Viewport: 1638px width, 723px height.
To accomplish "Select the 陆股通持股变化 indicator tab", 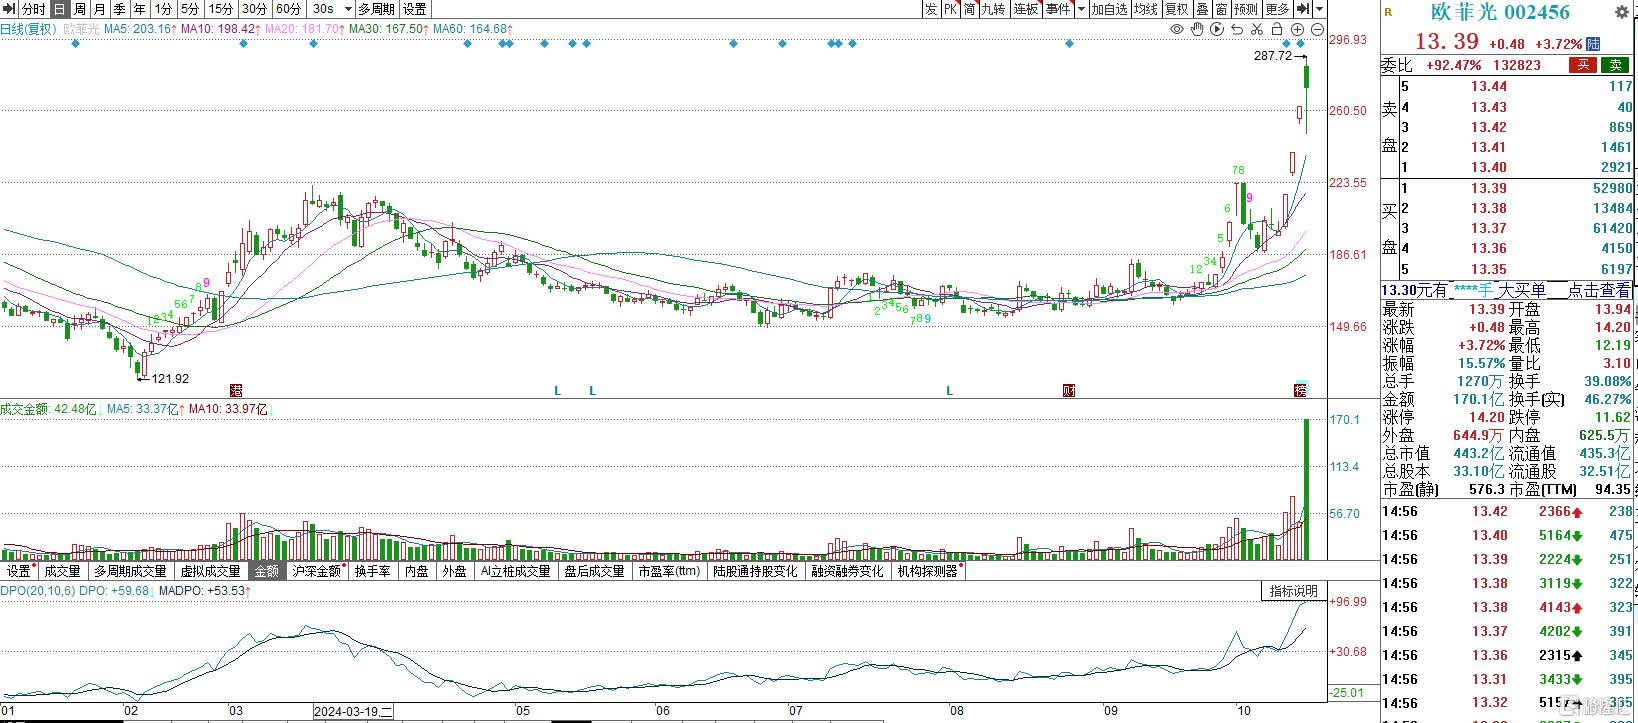I will tap(755, 571).
